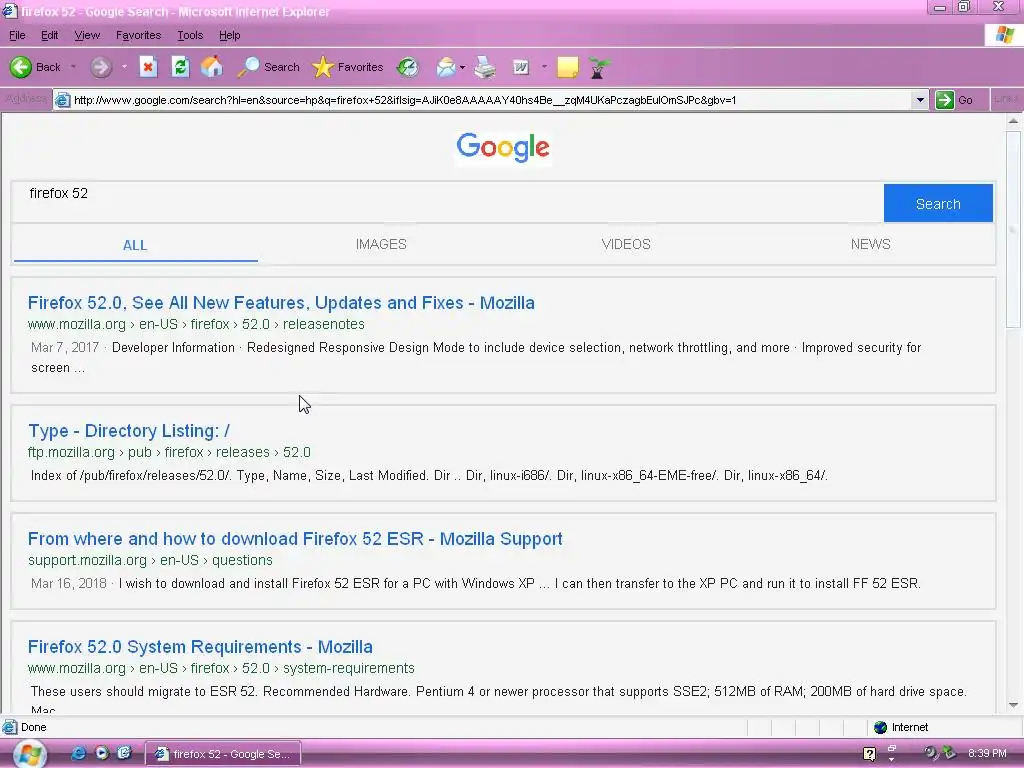Open Firefox 52.0 System Requirements result
1024x768 pixels.
(200, 647)
